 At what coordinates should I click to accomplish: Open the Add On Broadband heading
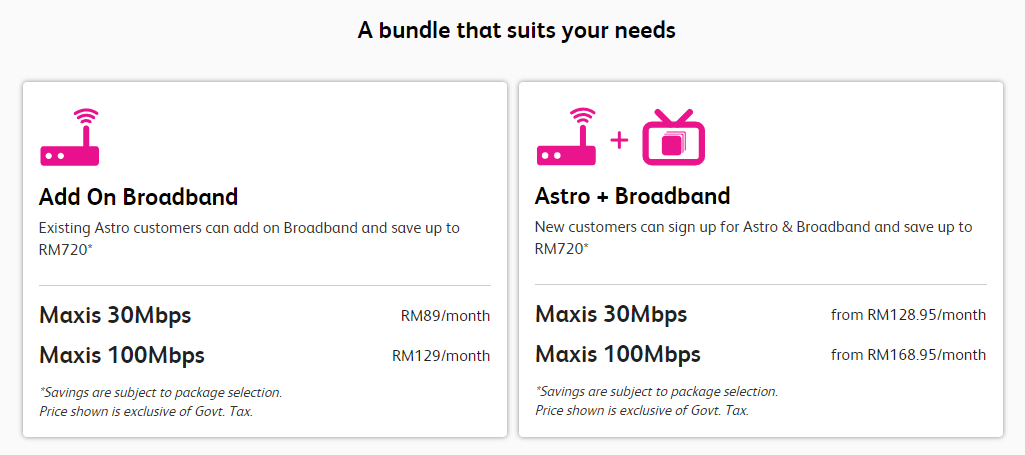point(138,196)
